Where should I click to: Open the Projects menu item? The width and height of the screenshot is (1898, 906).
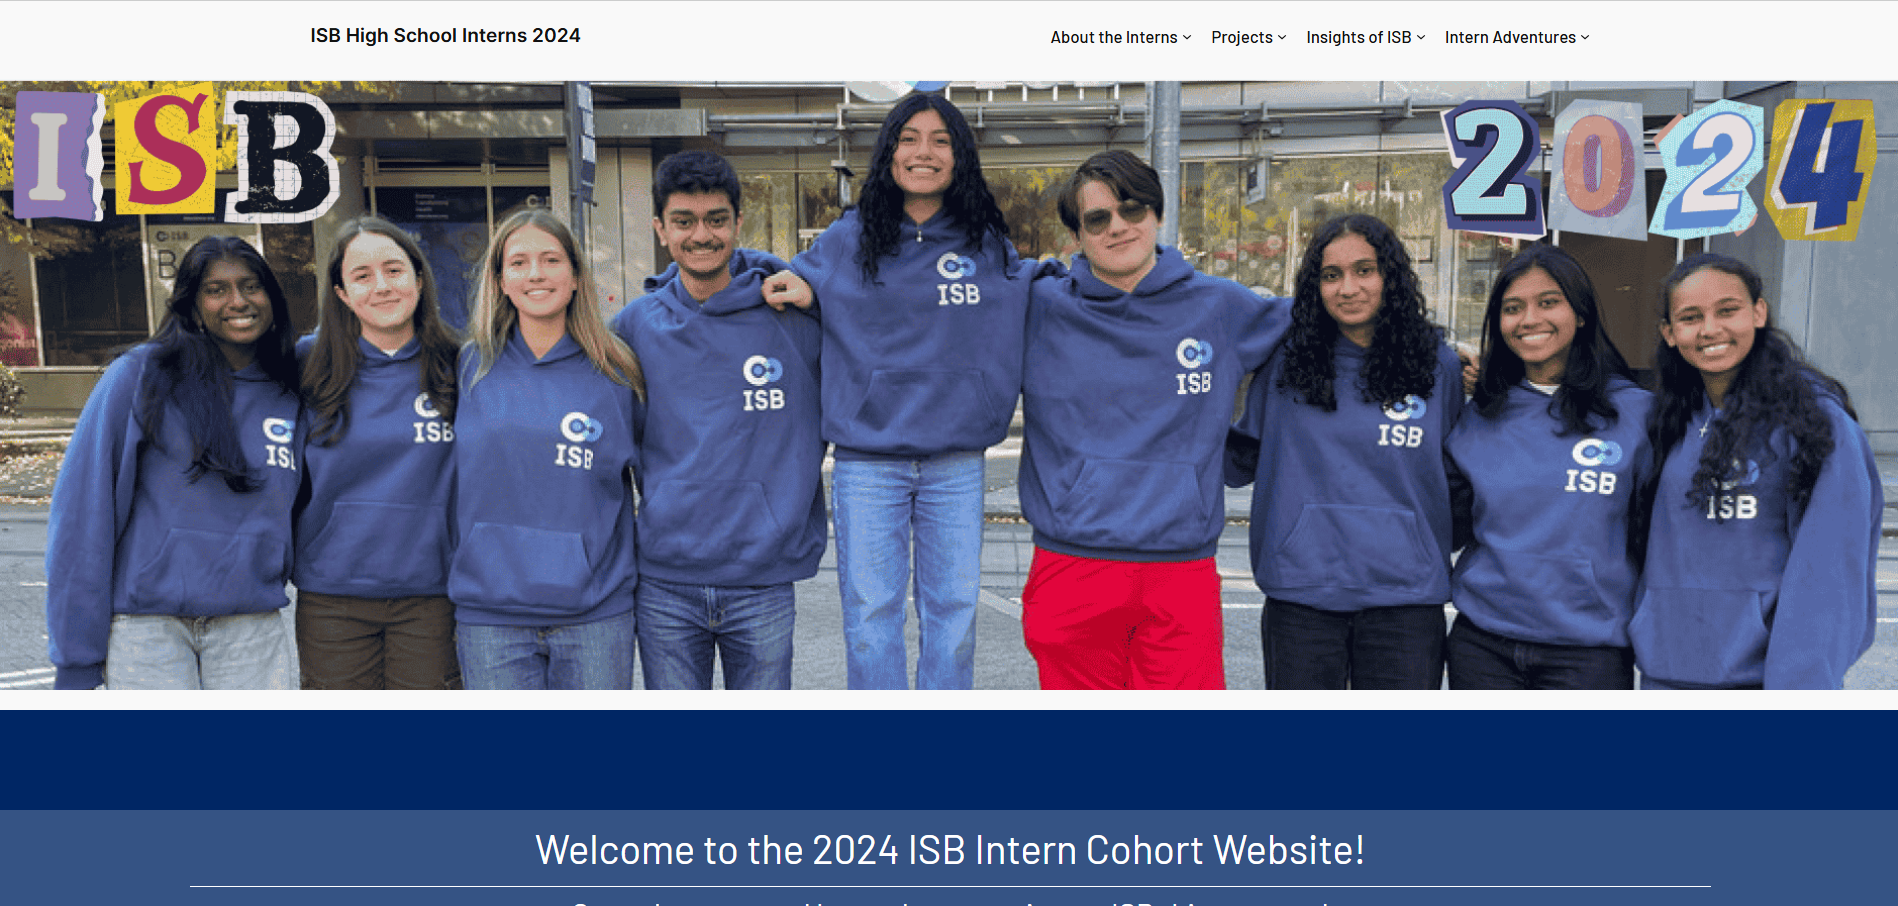click(1241, 37)
